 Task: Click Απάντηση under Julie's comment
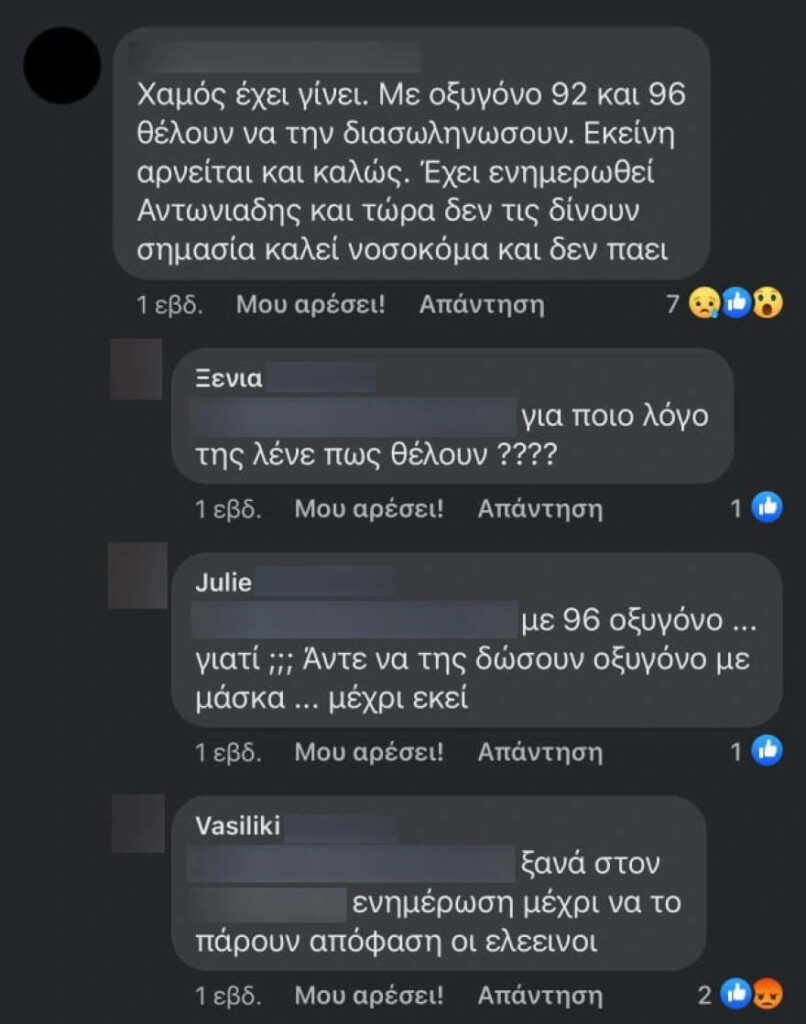540,752
